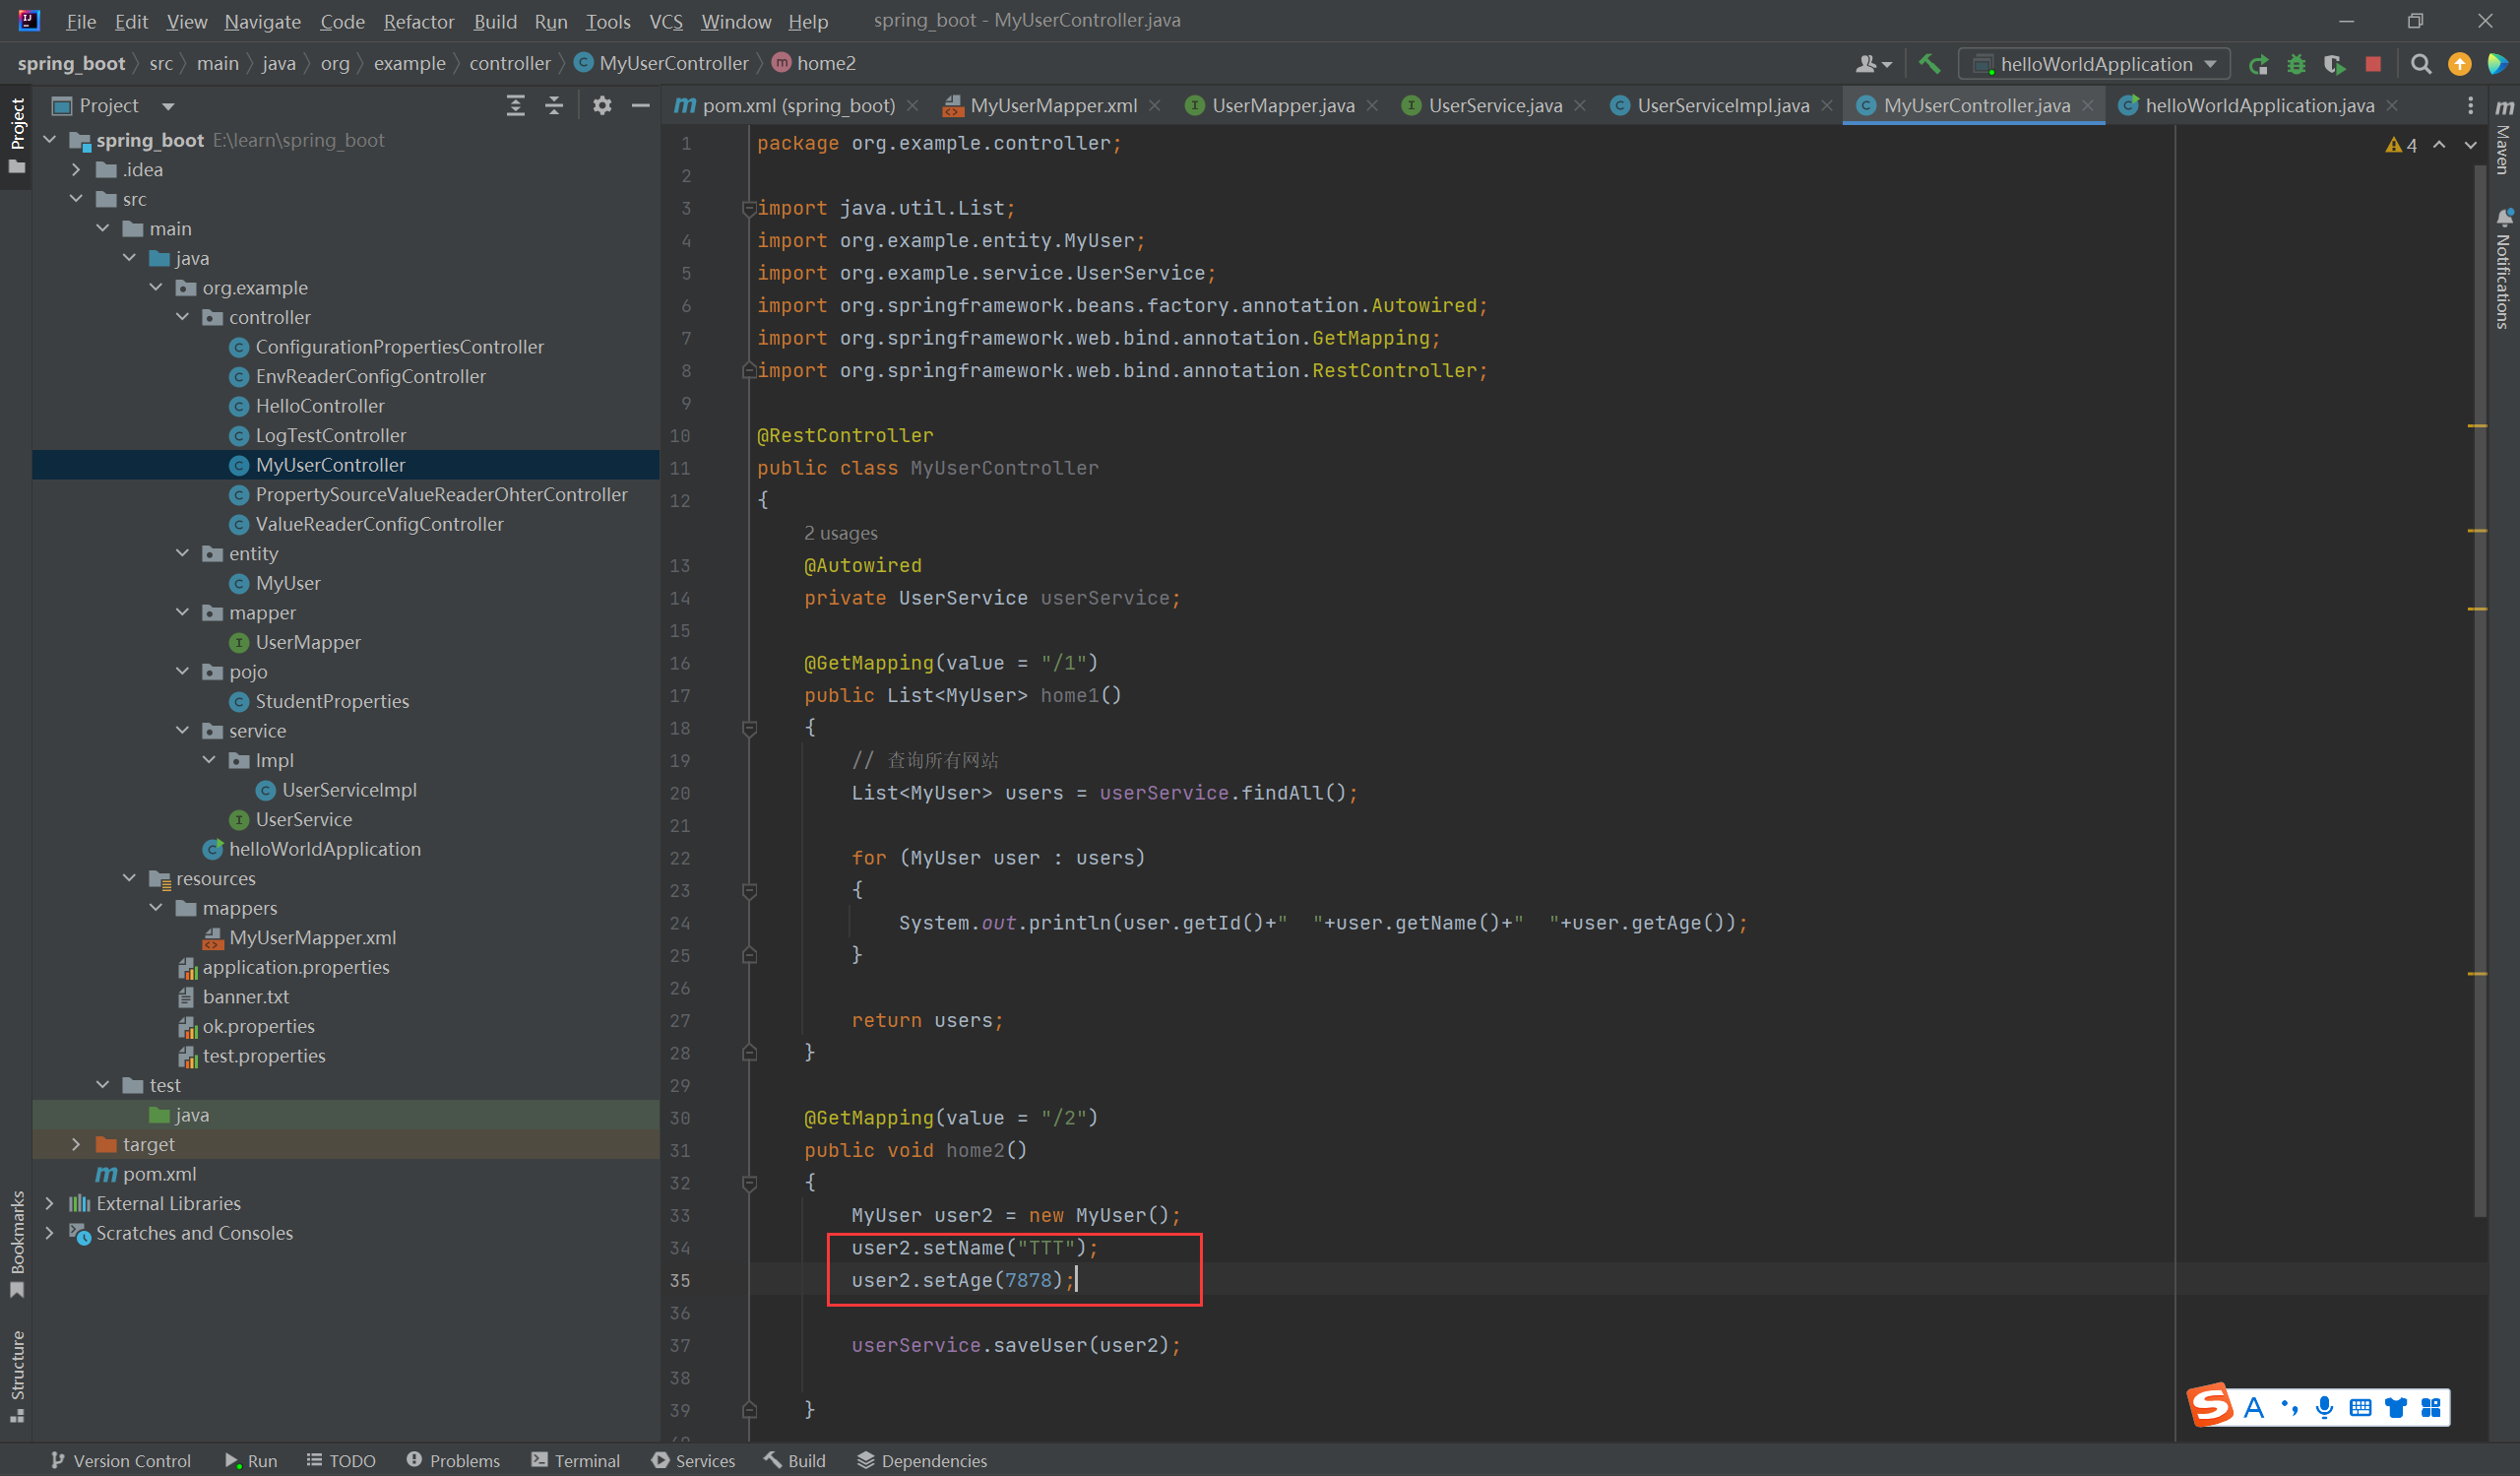Click the Debug bug icon
The image size is (2520, 1476).
click(2296, 64)
